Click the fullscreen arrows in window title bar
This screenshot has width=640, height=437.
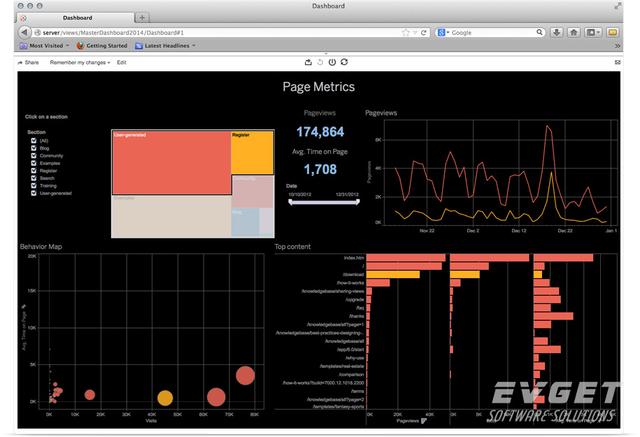[x=618, y=6]
